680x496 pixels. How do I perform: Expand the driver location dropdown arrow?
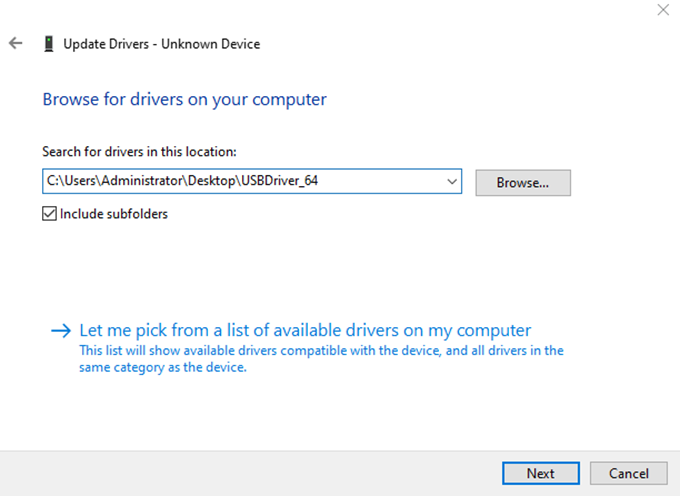452,181
